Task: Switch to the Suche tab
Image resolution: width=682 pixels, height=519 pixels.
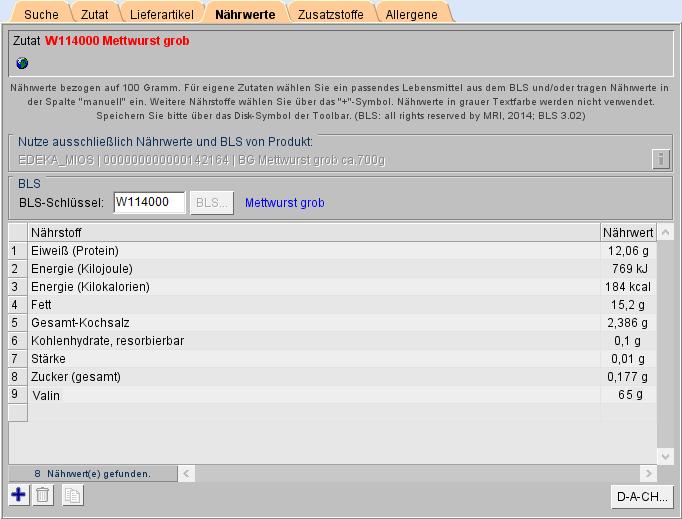Action: (41, 14)
